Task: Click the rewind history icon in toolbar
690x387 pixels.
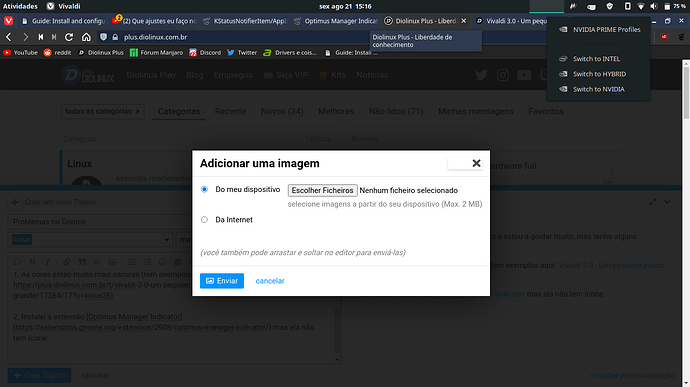Action: point(41,37)
